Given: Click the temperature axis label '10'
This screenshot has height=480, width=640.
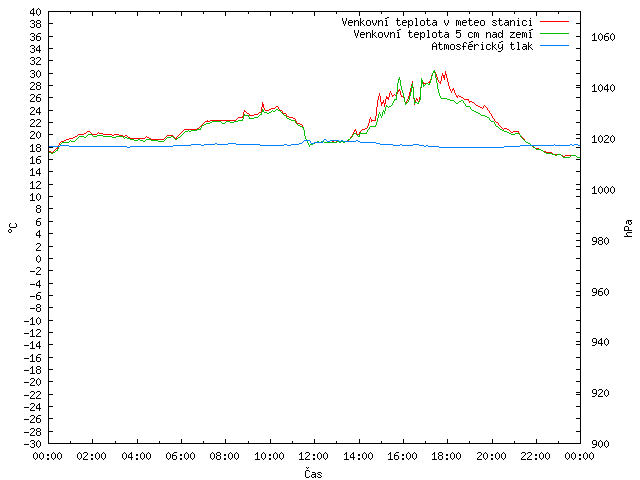Looking at the screenshot, I should 36,197.
